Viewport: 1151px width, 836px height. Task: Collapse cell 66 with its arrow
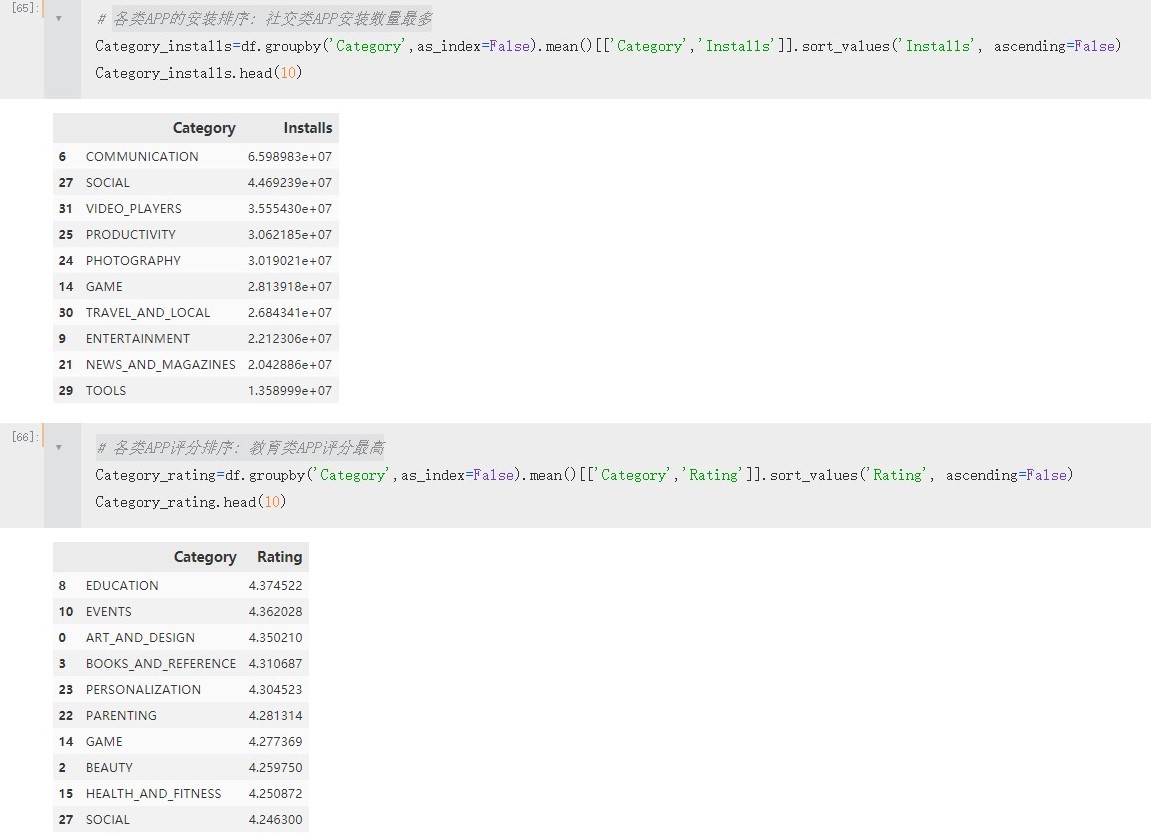[59, 447]
